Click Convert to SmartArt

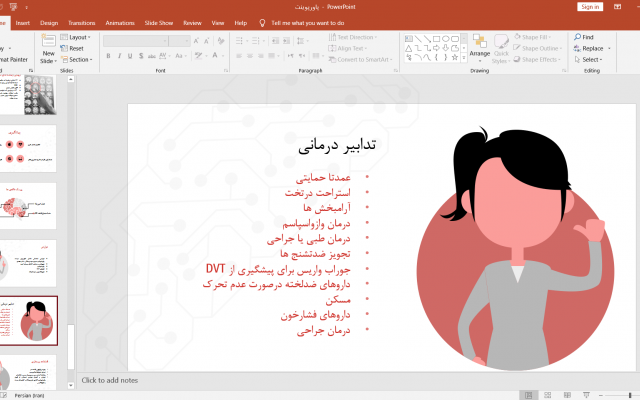click(360, 60)
